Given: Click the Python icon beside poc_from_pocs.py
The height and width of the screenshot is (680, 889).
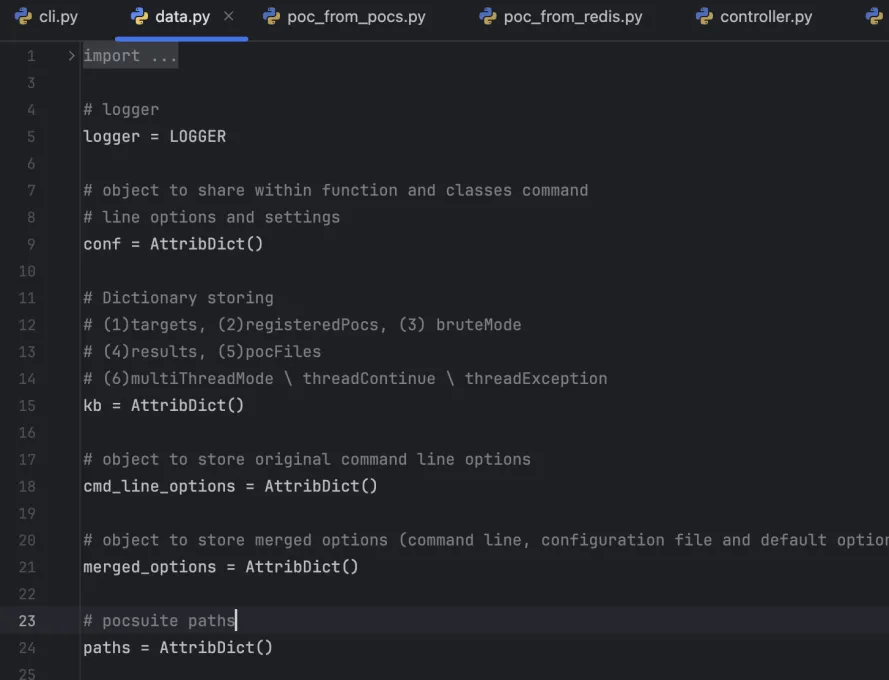Looking at the screenshot, I should pos(270,17).
